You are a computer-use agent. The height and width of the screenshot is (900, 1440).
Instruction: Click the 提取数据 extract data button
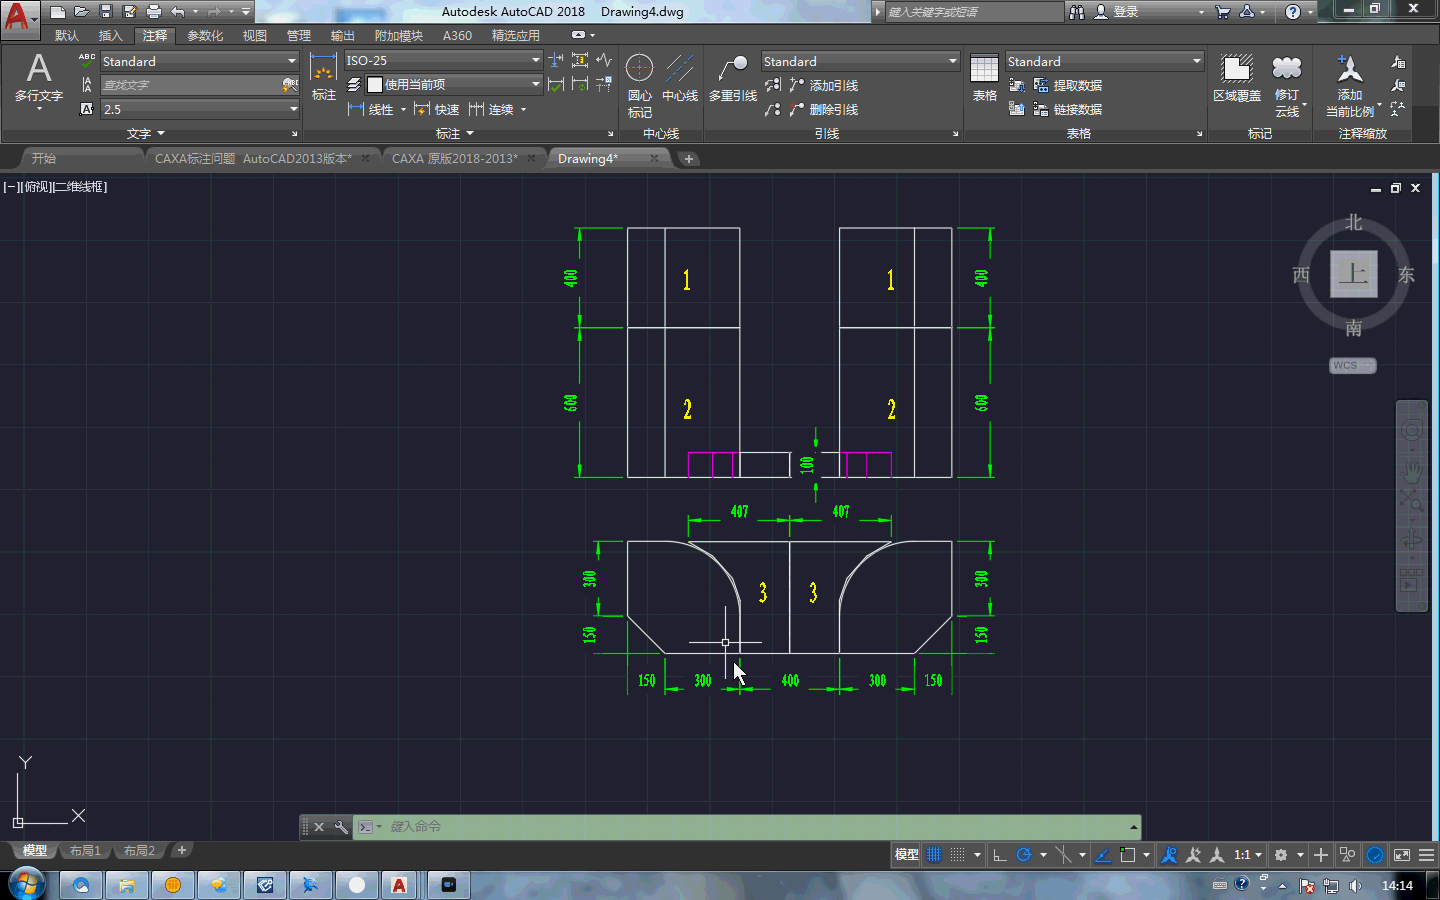tap(1068, 86)
